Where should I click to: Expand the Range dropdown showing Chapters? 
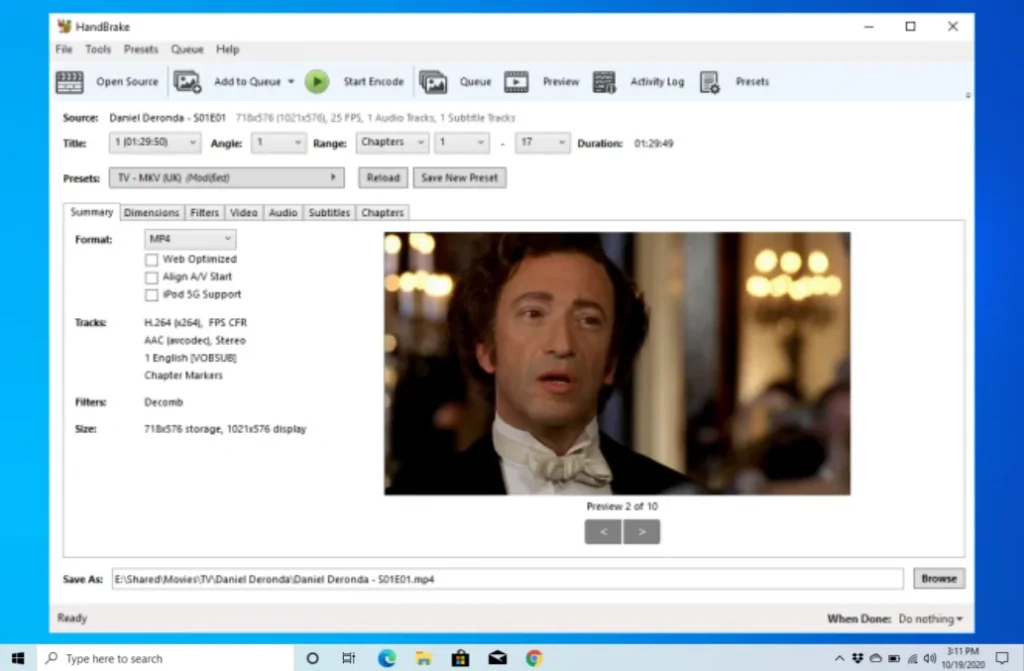click(x=392, y=142)
